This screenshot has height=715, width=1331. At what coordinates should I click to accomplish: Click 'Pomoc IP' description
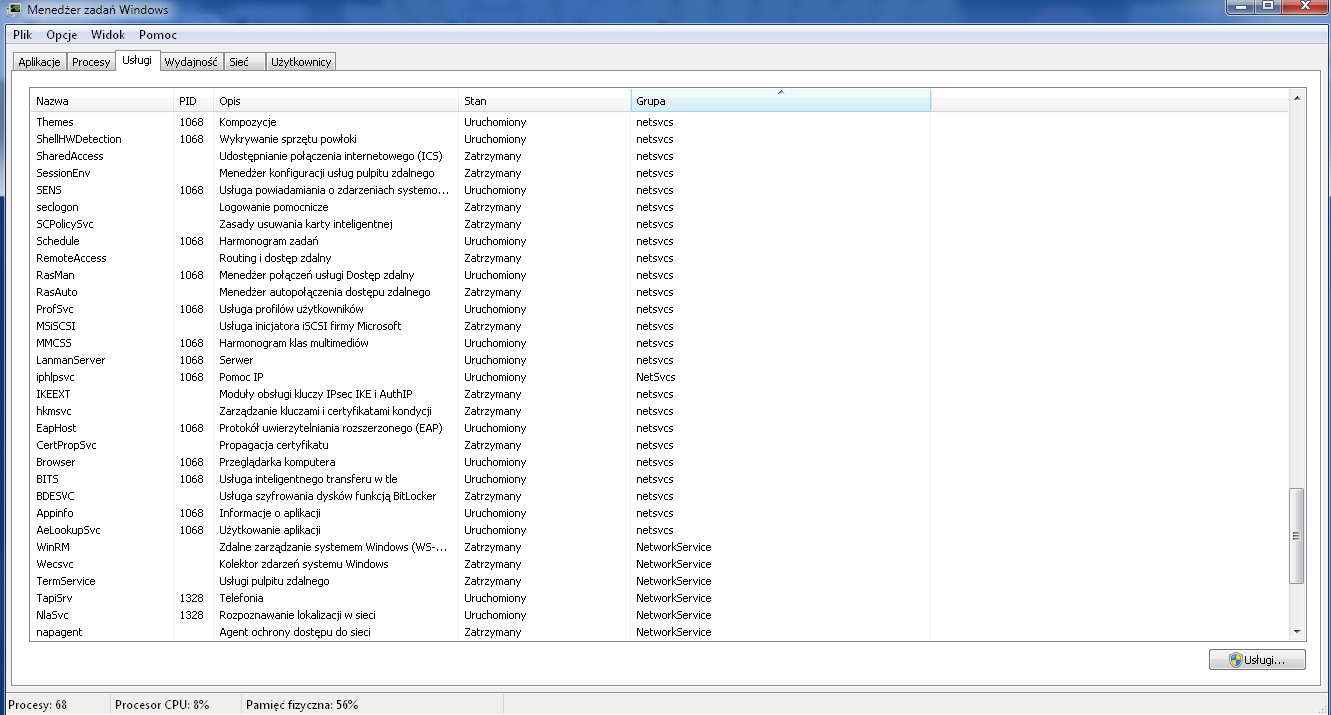click(x=241, y=377)
